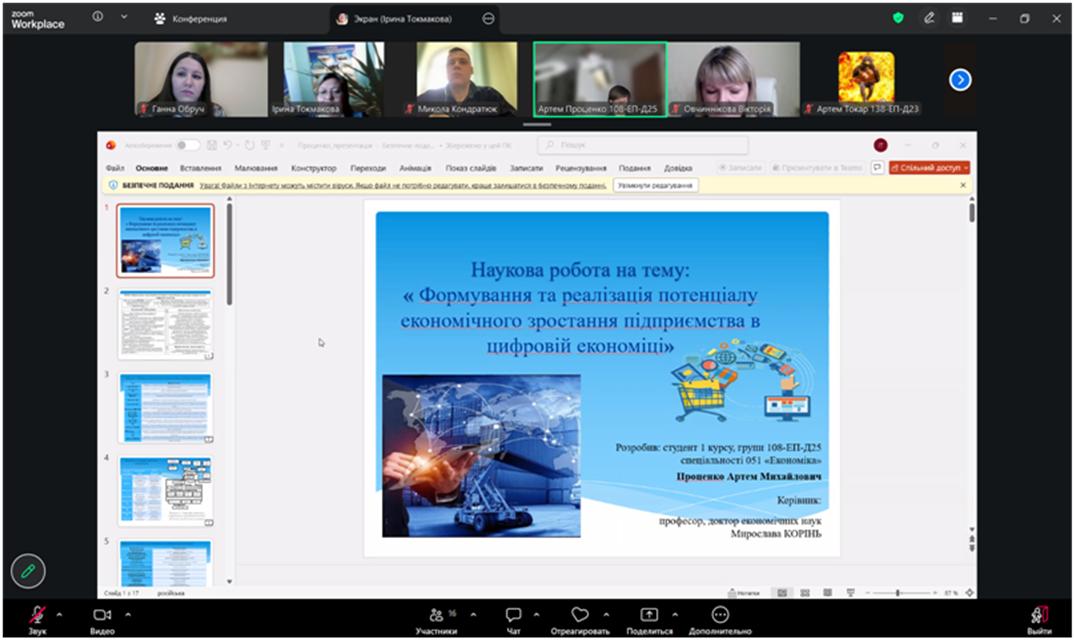Image resolution: width=1075 pixels, height=640 pixels.
Task: Turn on the camera via Видео
Action: tap(102, 614)
